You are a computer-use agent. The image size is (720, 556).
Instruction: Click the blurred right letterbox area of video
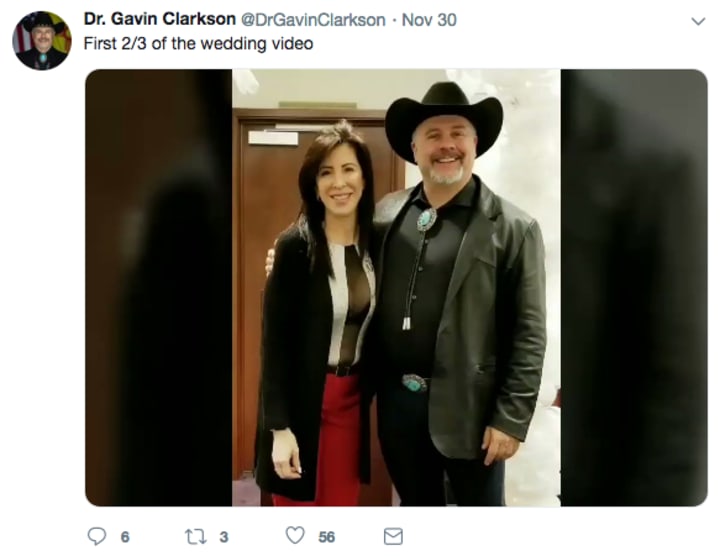pos(634,287)
